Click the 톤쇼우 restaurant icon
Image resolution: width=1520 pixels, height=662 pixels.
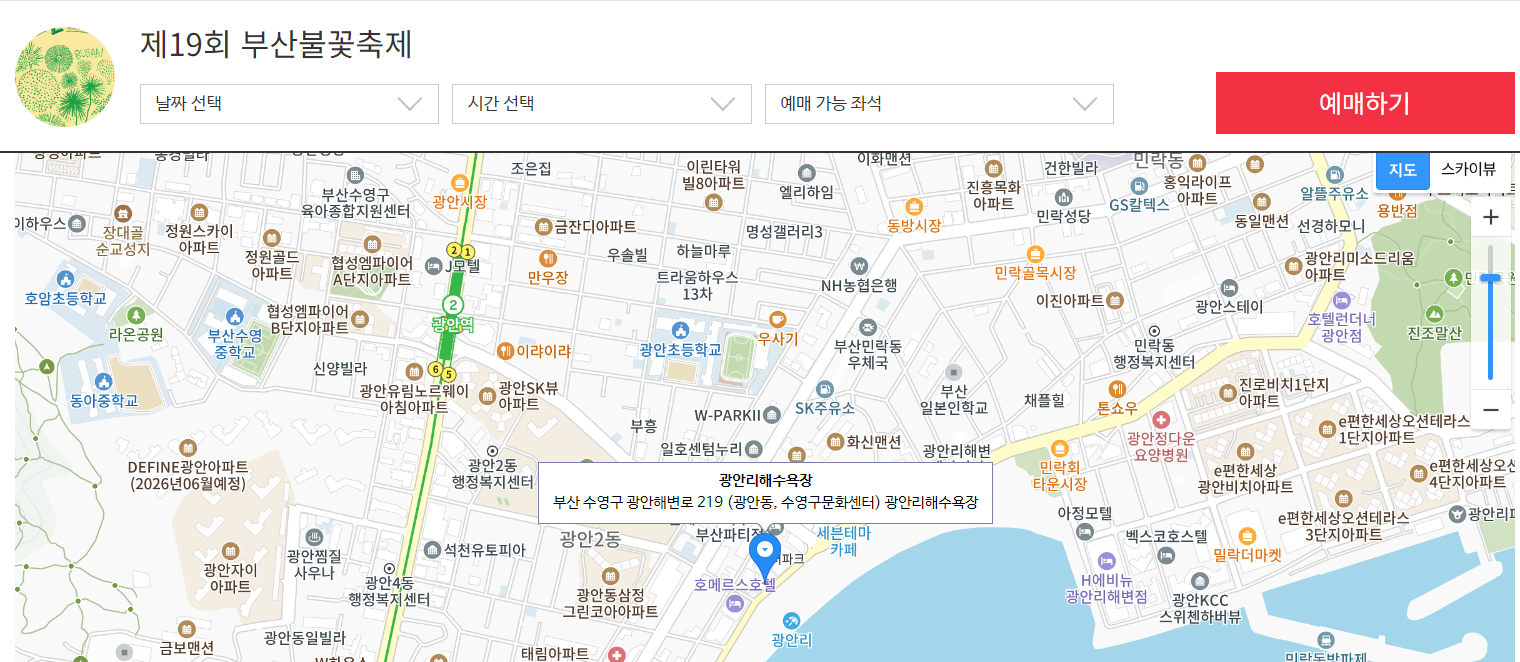(x=1117, y=388)
